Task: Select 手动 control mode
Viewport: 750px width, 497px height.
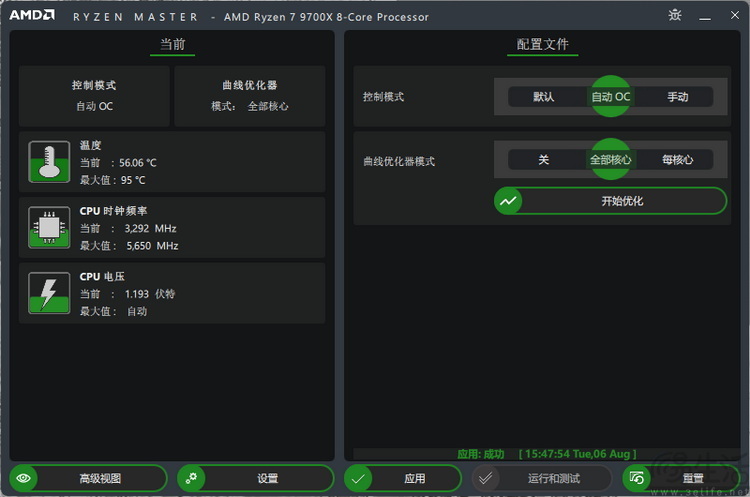Action: coord(677,97)
